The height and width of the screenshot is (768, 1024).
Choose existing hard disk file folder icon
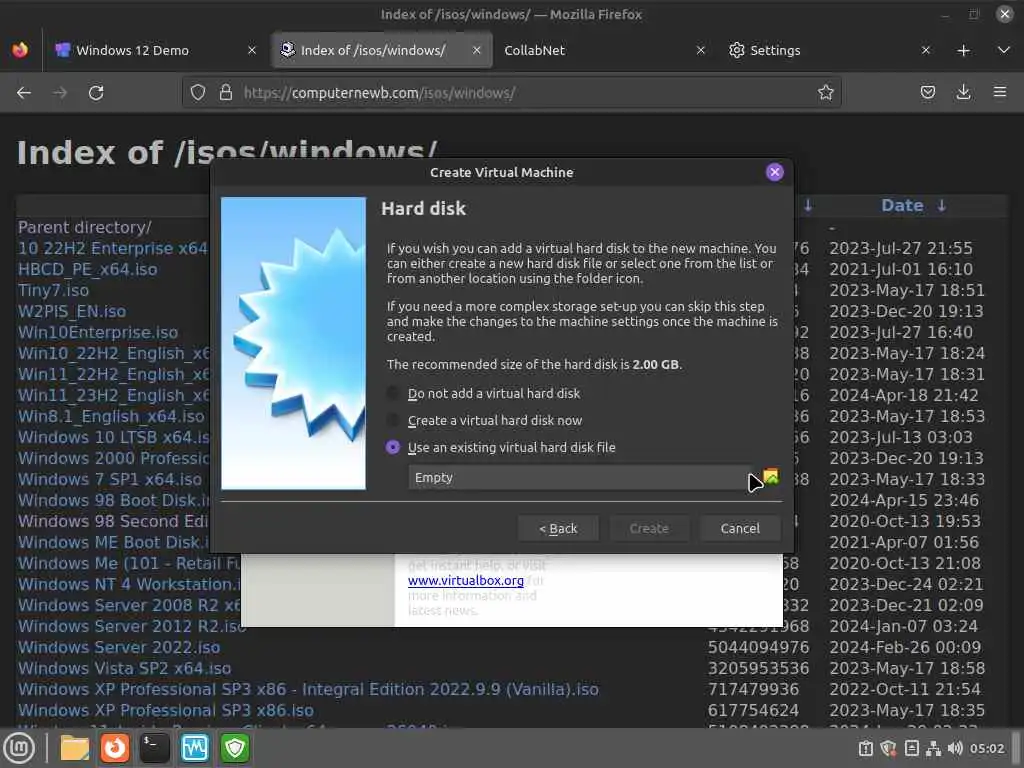(771, 477)
